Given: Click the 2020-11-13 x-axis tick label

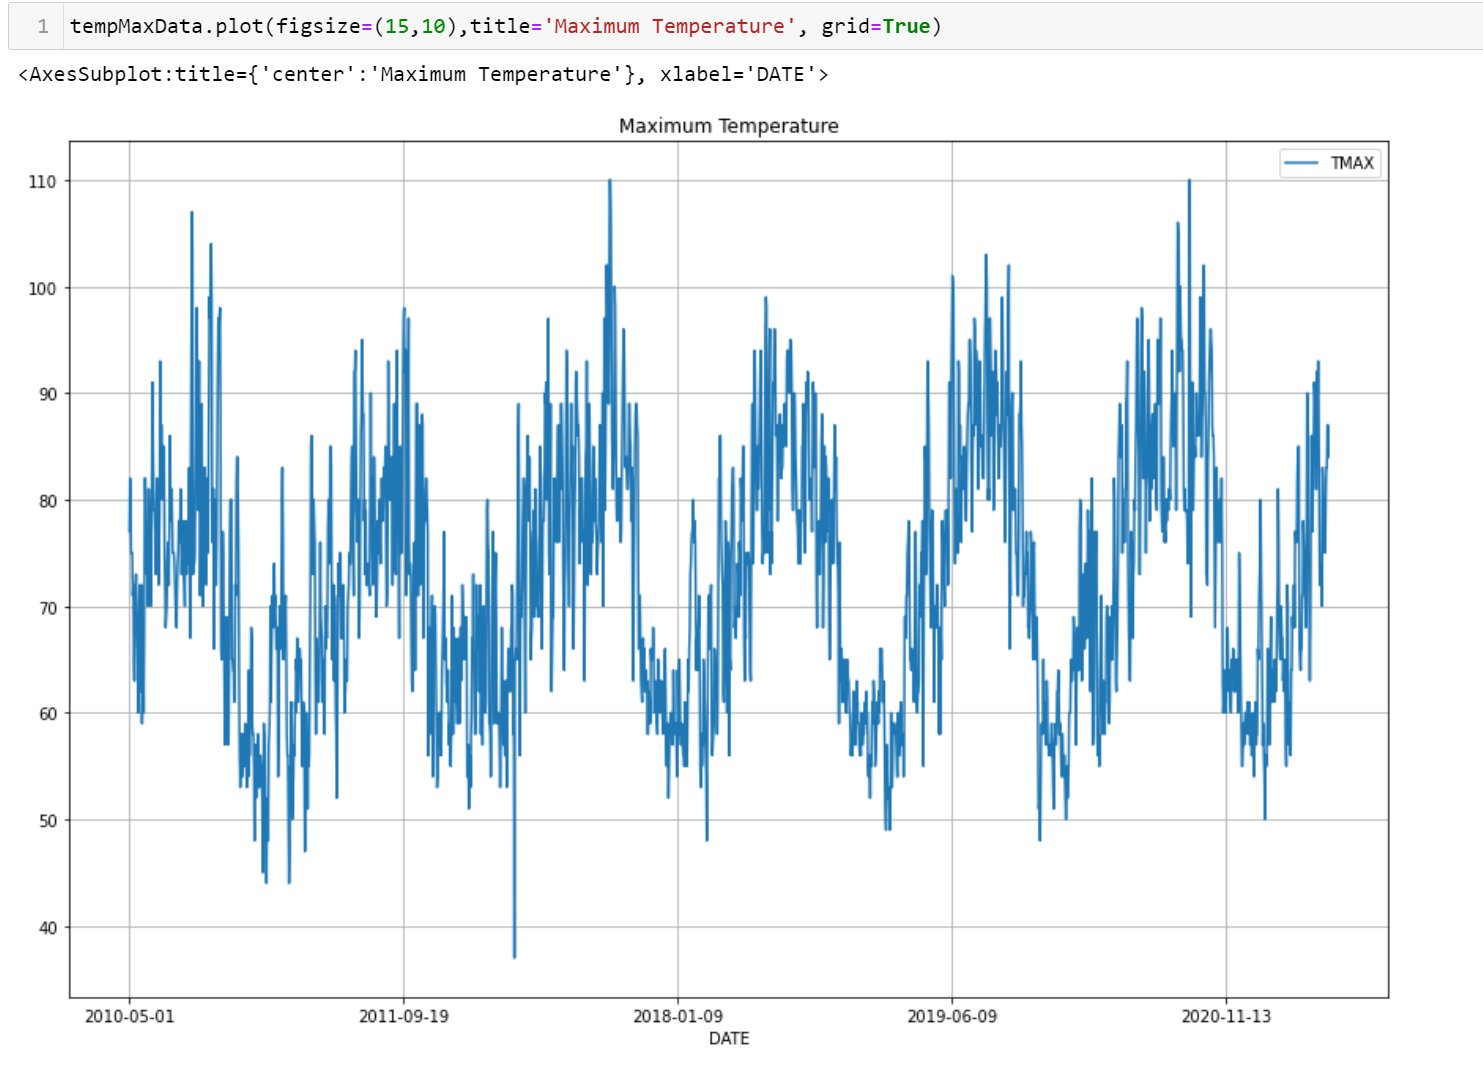Looking at the screenshot, I should click(1226, 1017).
